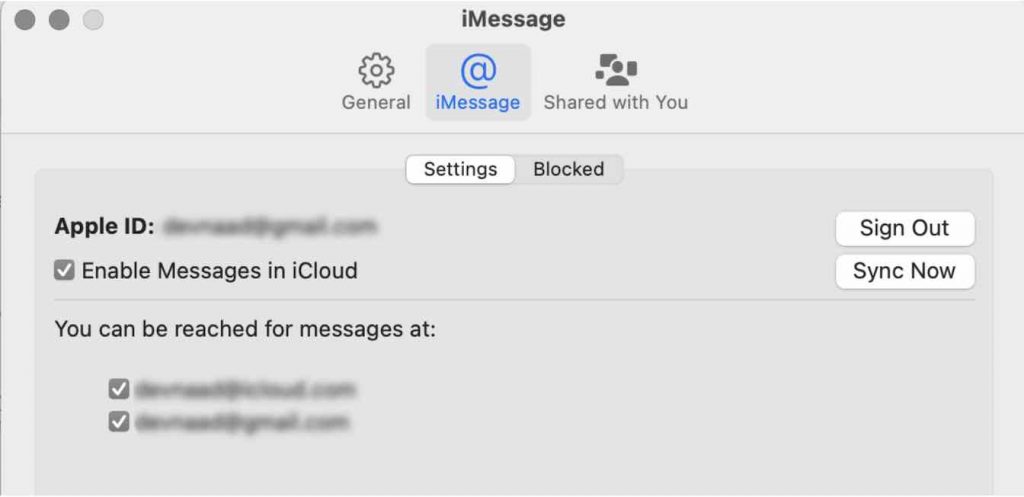The image size is (1024, 497).
Task: Click the "General" label in toolbar
Action: (376, 103)
